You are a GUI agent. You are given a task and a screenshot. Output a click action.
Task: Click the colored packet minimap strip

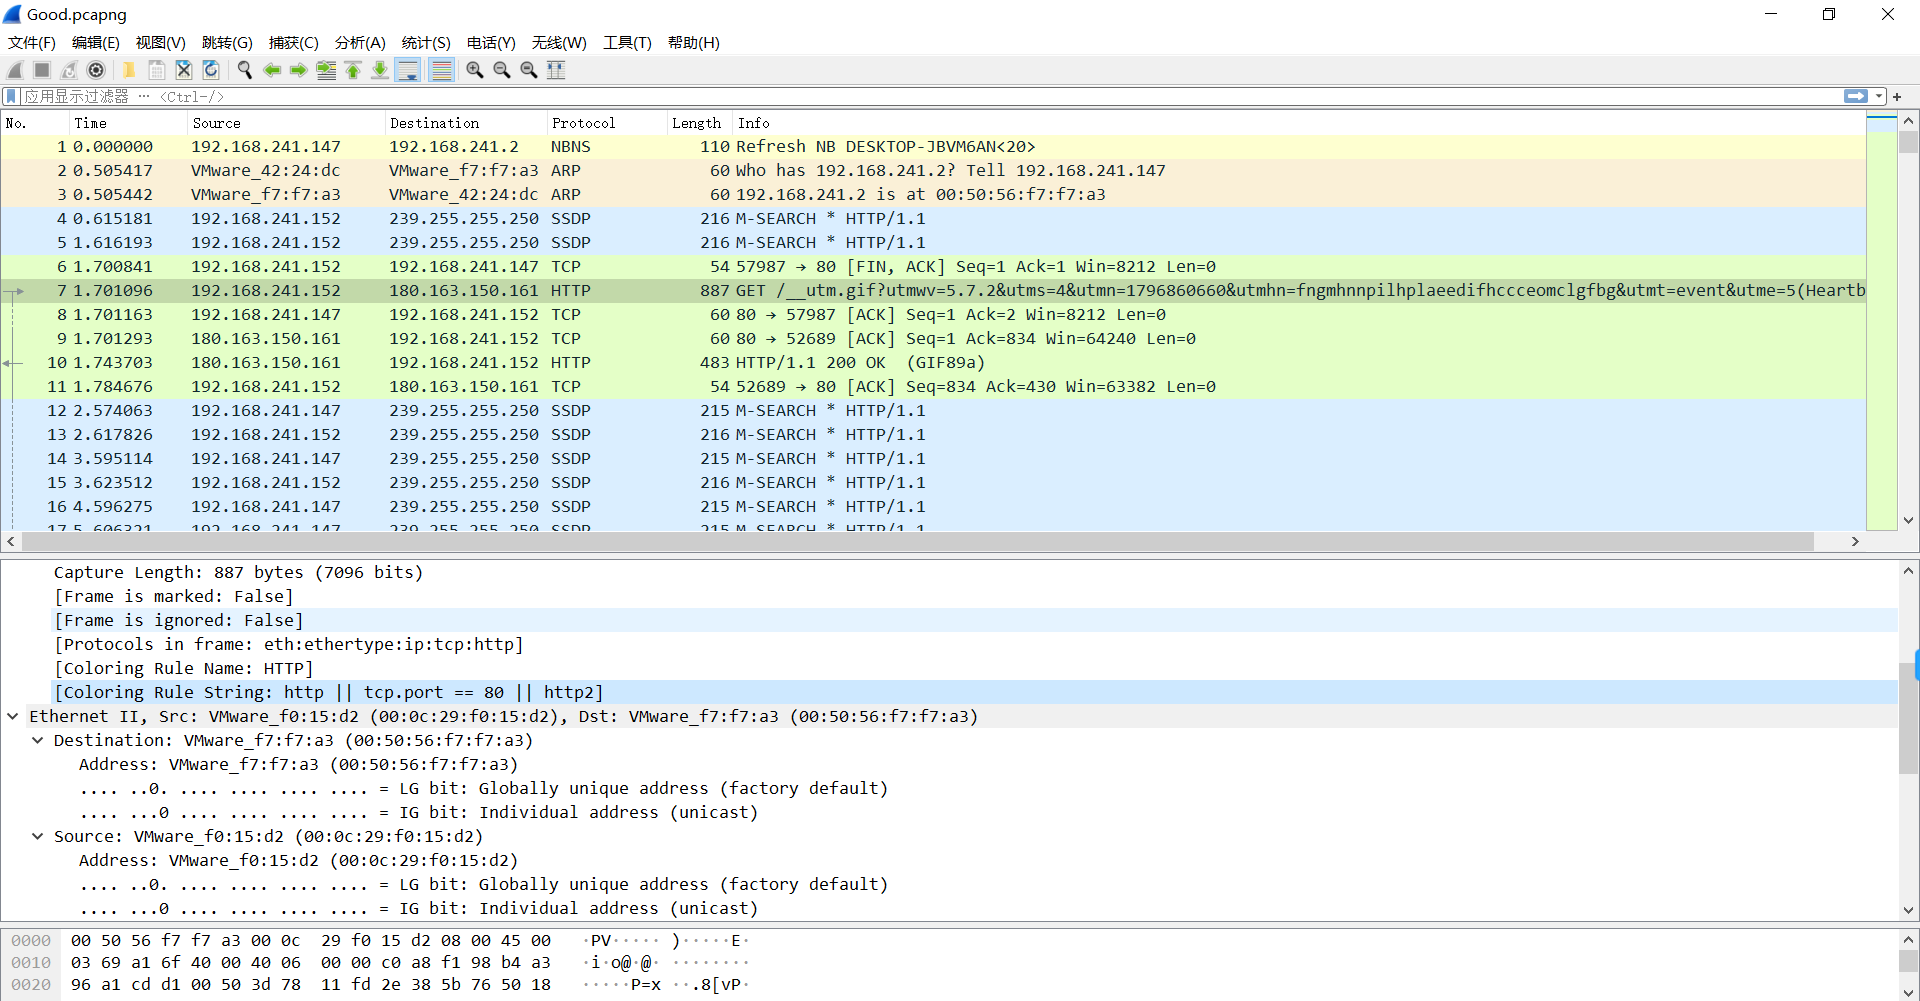click(1882, 320)
